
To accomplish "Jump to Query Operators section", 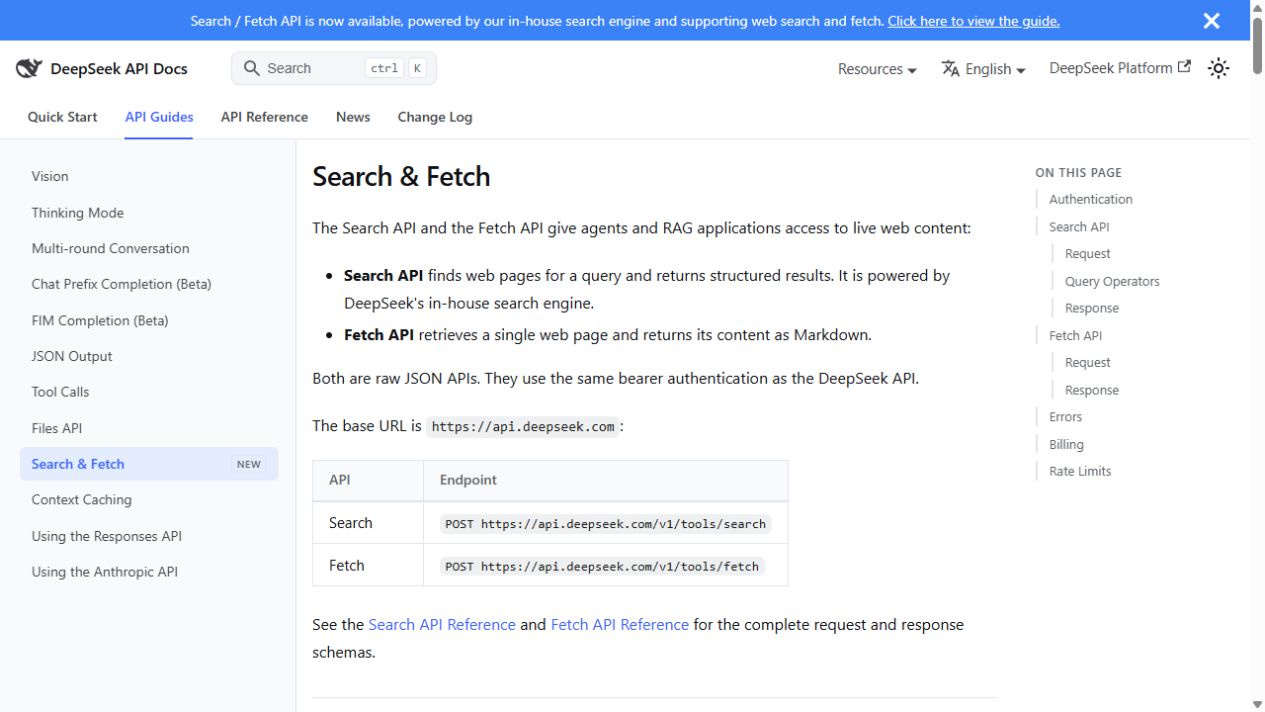I will [x=1112, y=281].
